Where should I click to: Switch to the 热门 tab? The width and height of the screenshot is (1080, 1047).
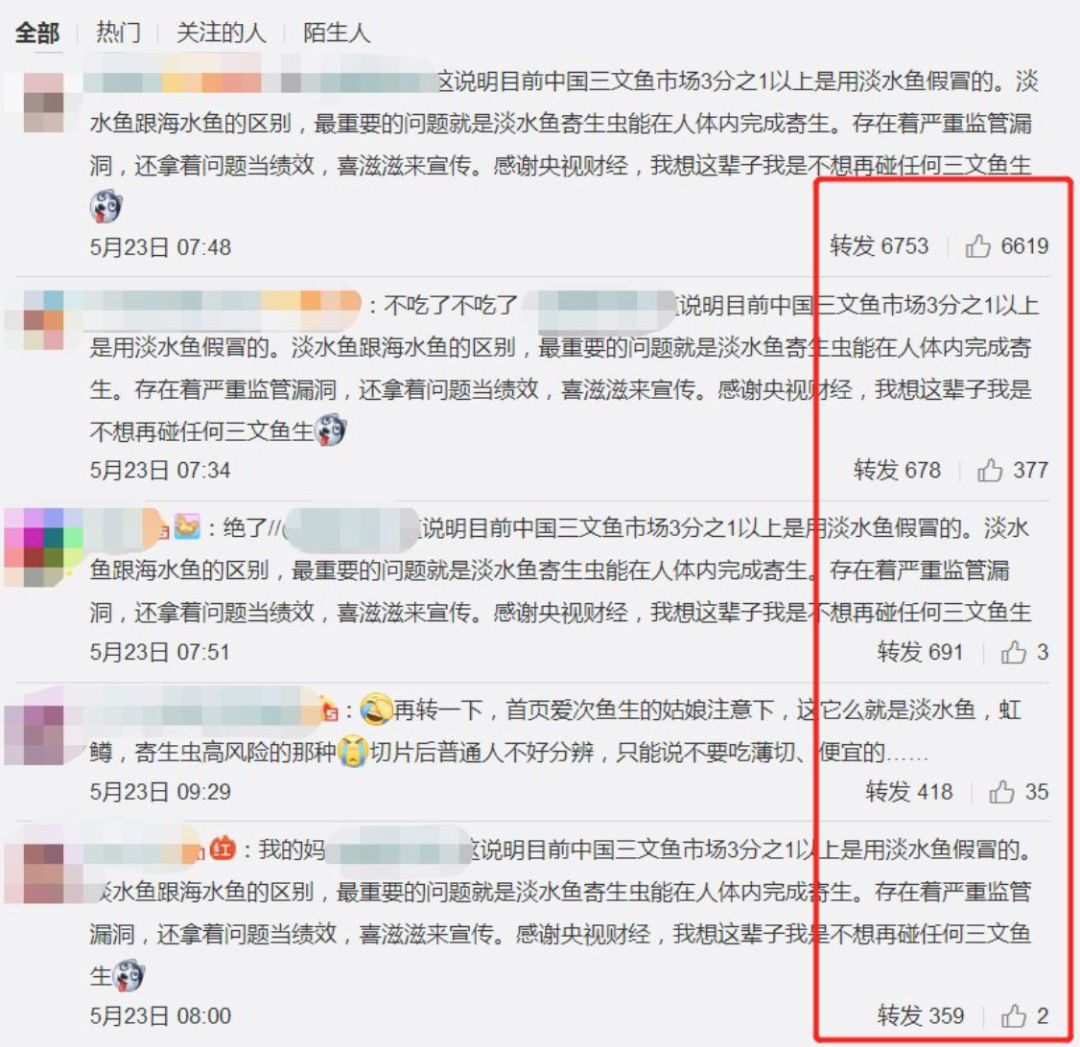click(x=118, y=32)
